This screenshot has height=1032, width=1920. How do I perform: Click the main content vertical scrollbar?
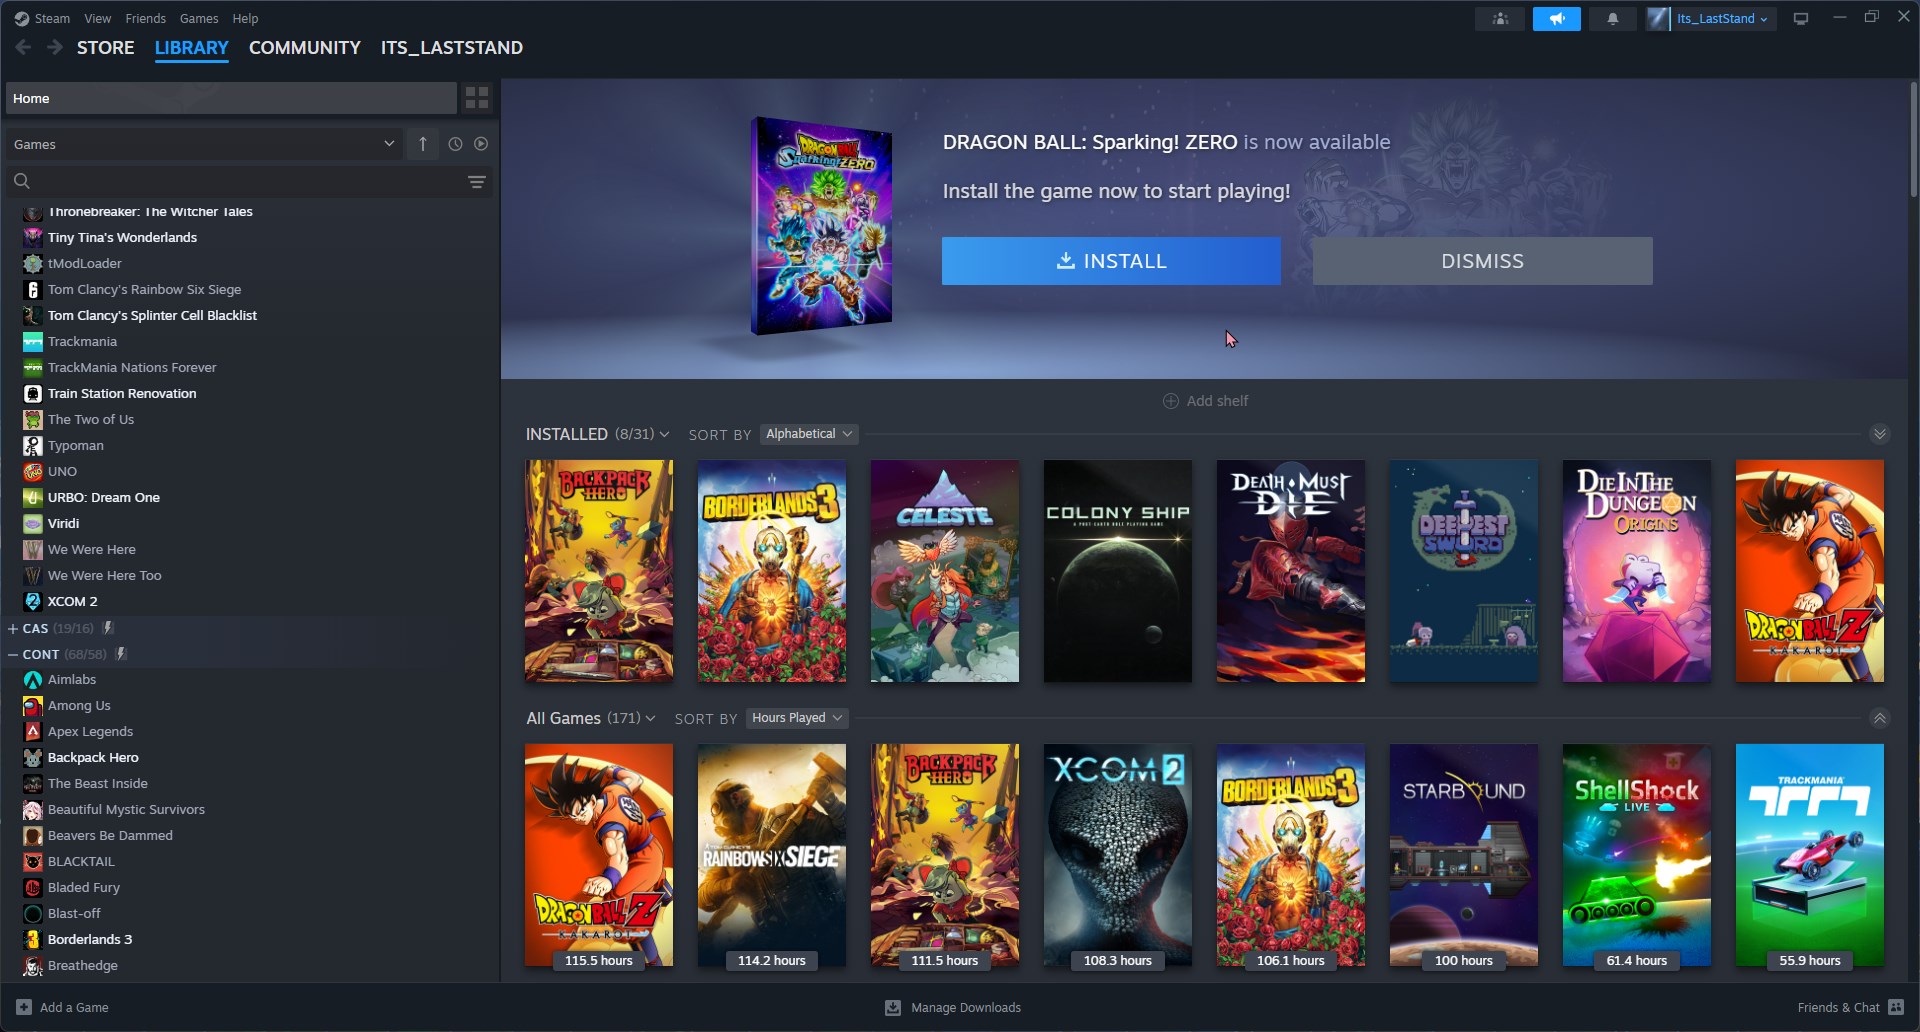pos(1913,140)
